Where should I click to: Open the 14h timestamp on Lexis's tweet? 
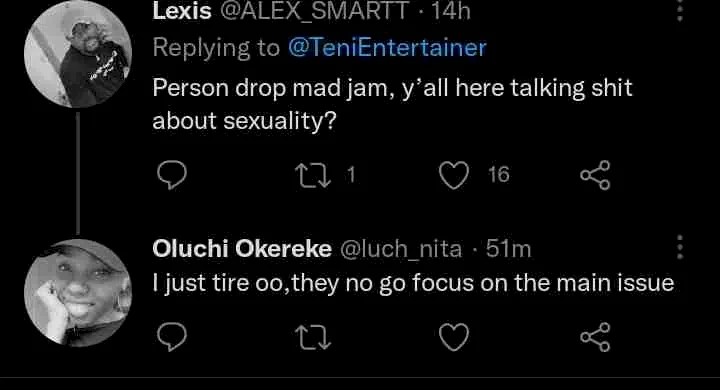451,11
